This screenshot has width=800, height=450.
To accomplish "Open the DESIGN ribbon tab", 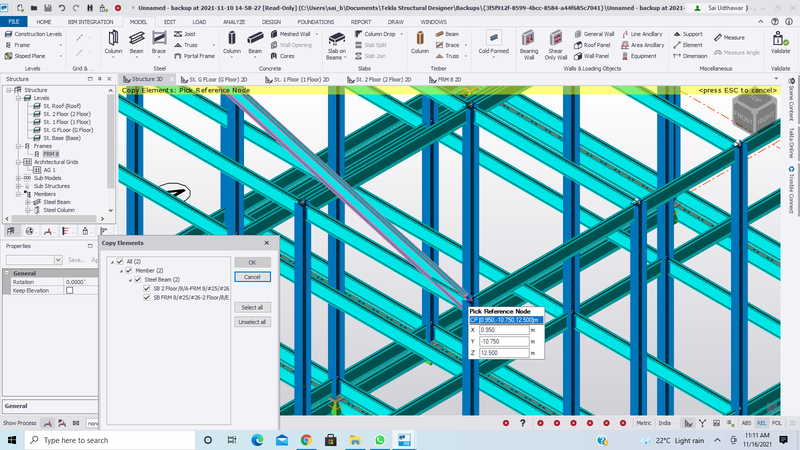I will pyautogui.click(x=271, y=22).
